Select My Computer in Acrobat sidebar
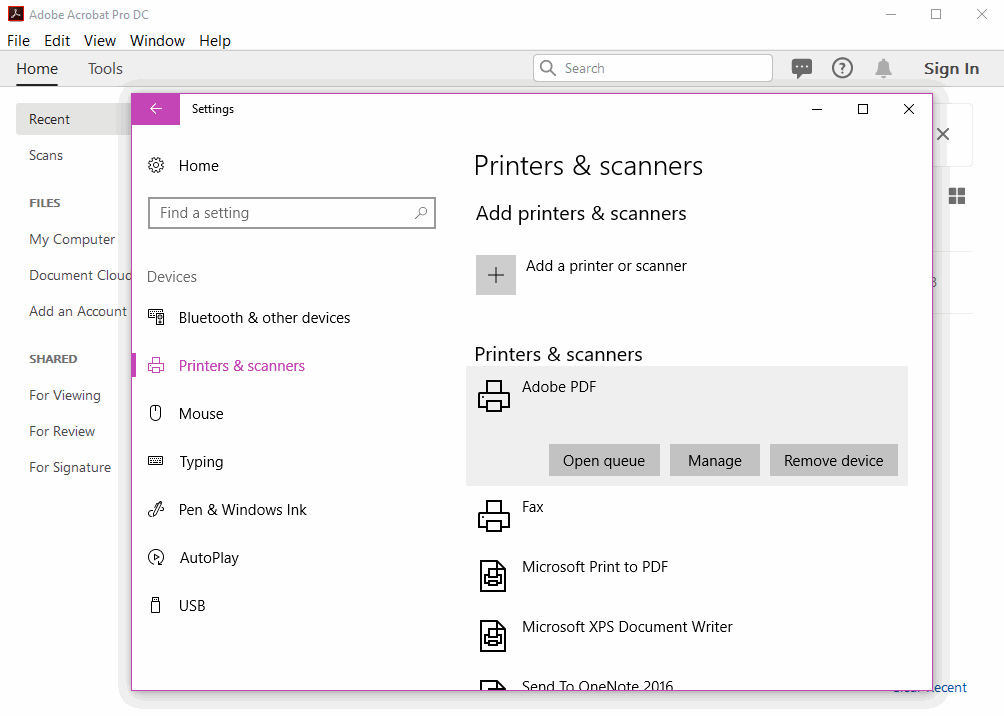1004x716 pixels. tap(72, 239)
